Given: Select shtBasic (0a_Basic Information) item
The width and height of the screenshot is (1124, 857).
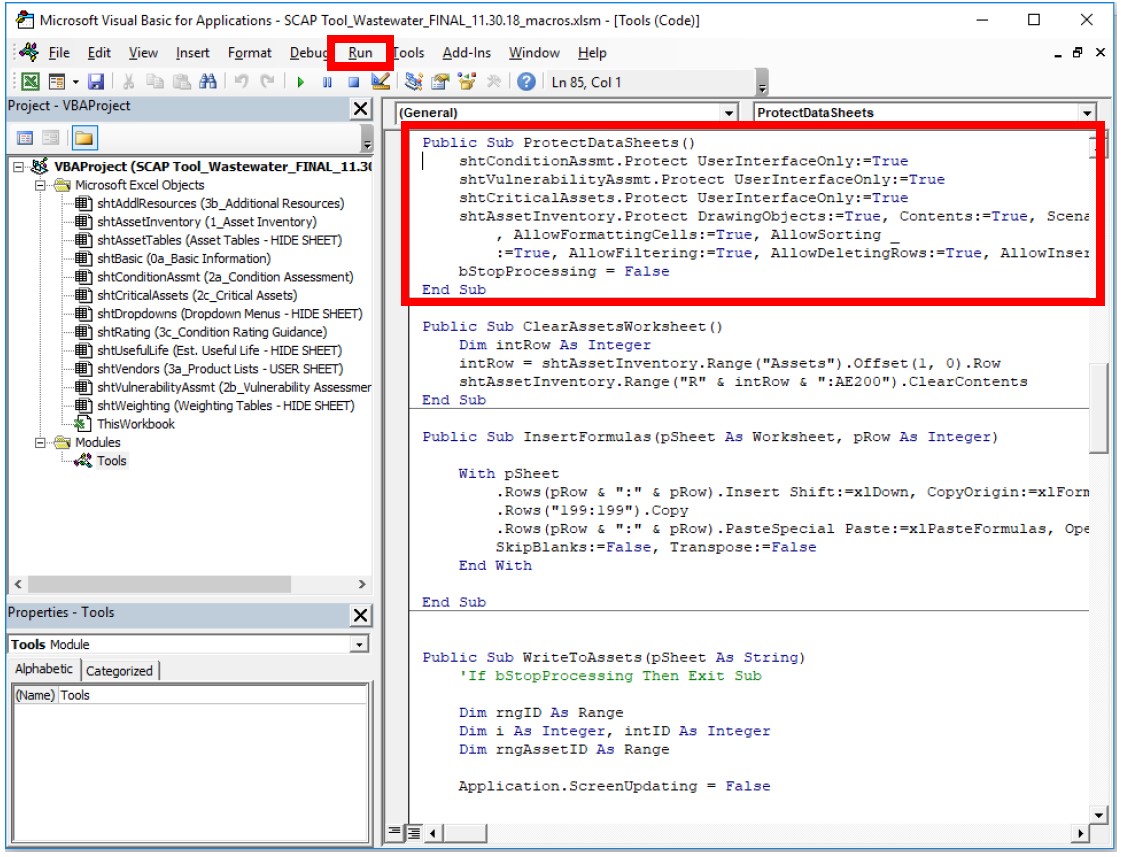Looking at the screenshot, I should tap(184, 259).
